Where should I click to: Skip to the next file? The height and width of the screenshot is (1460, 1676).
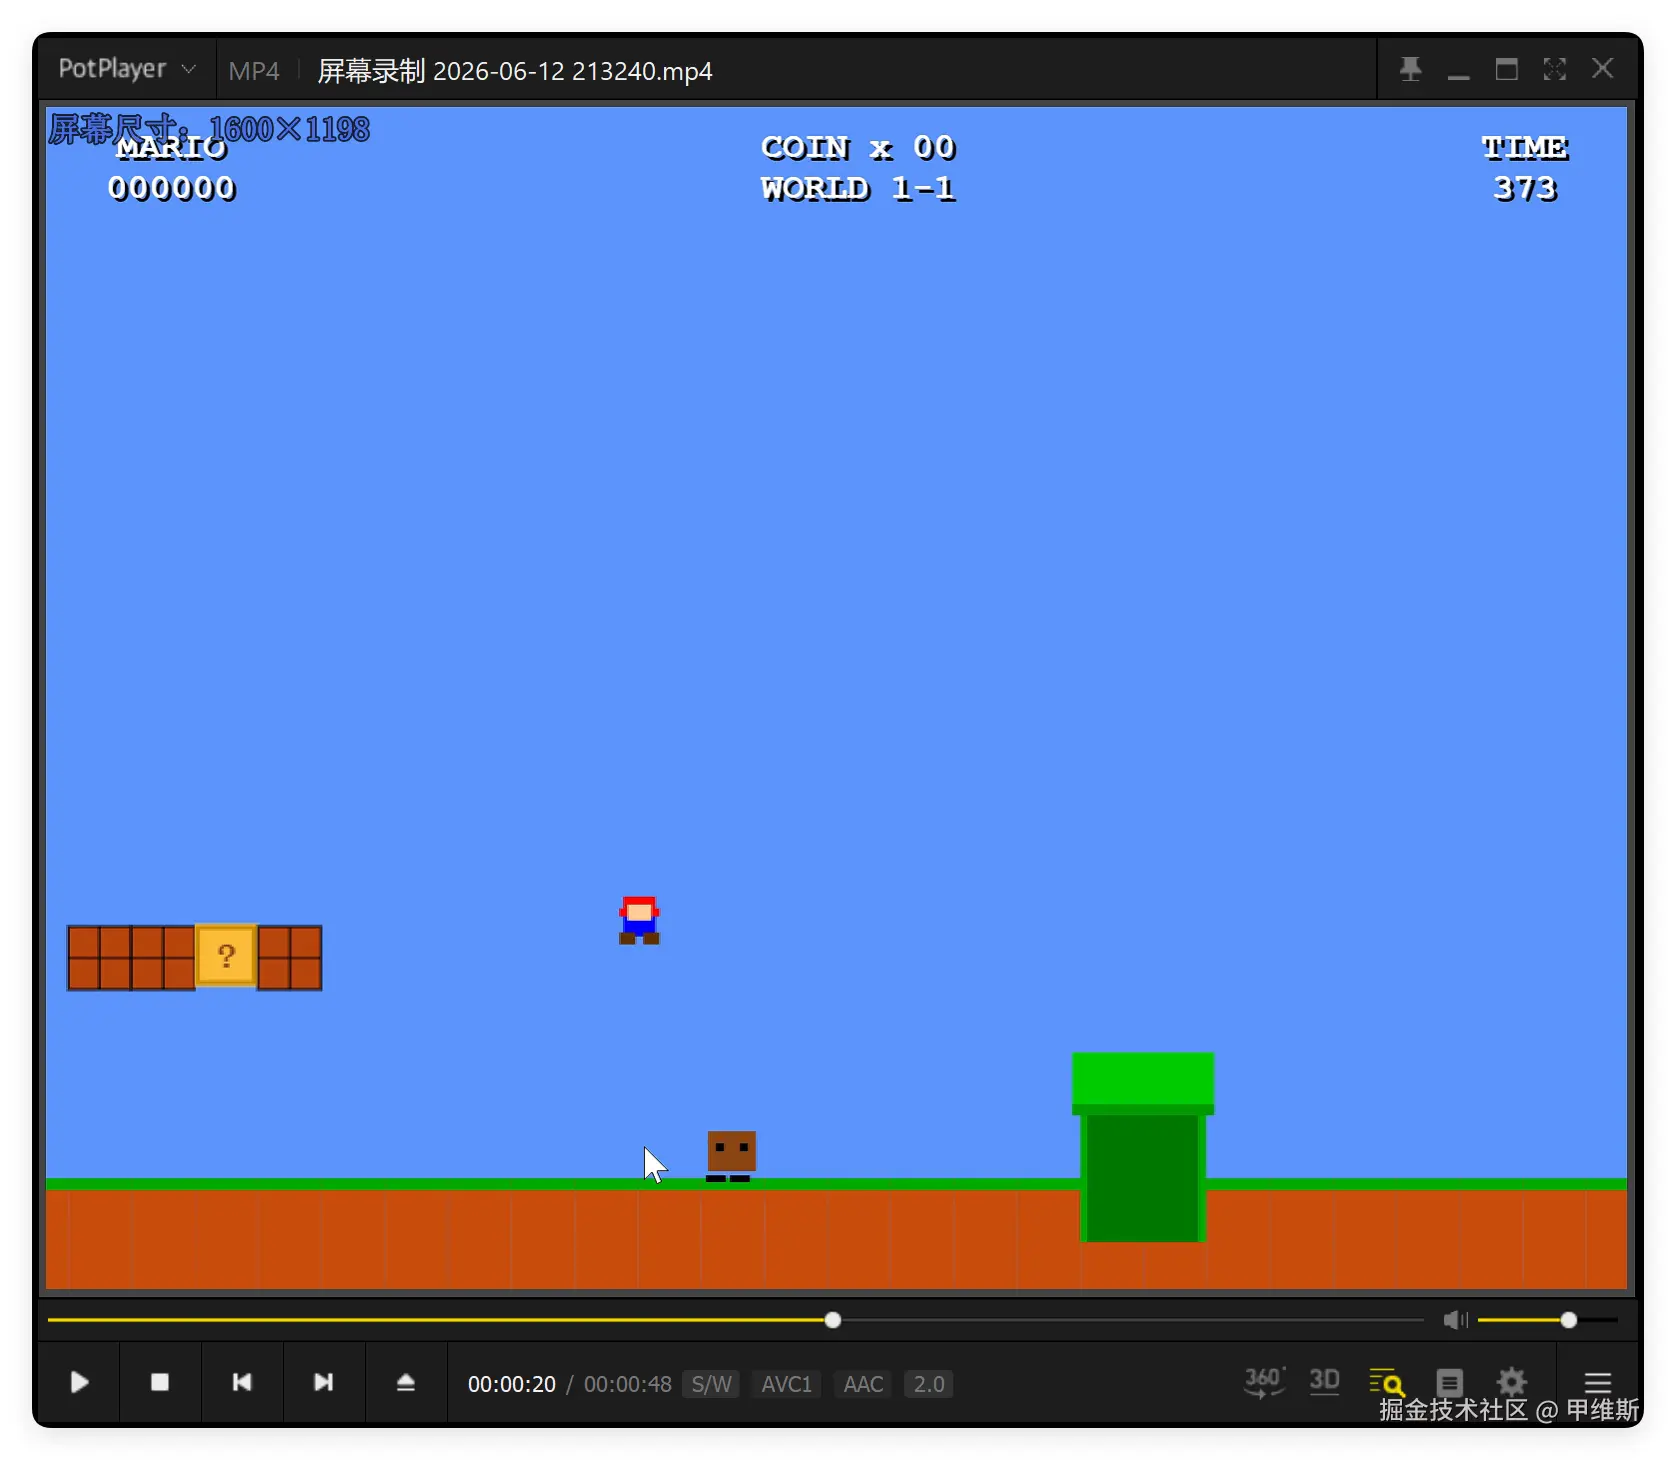323,1382
